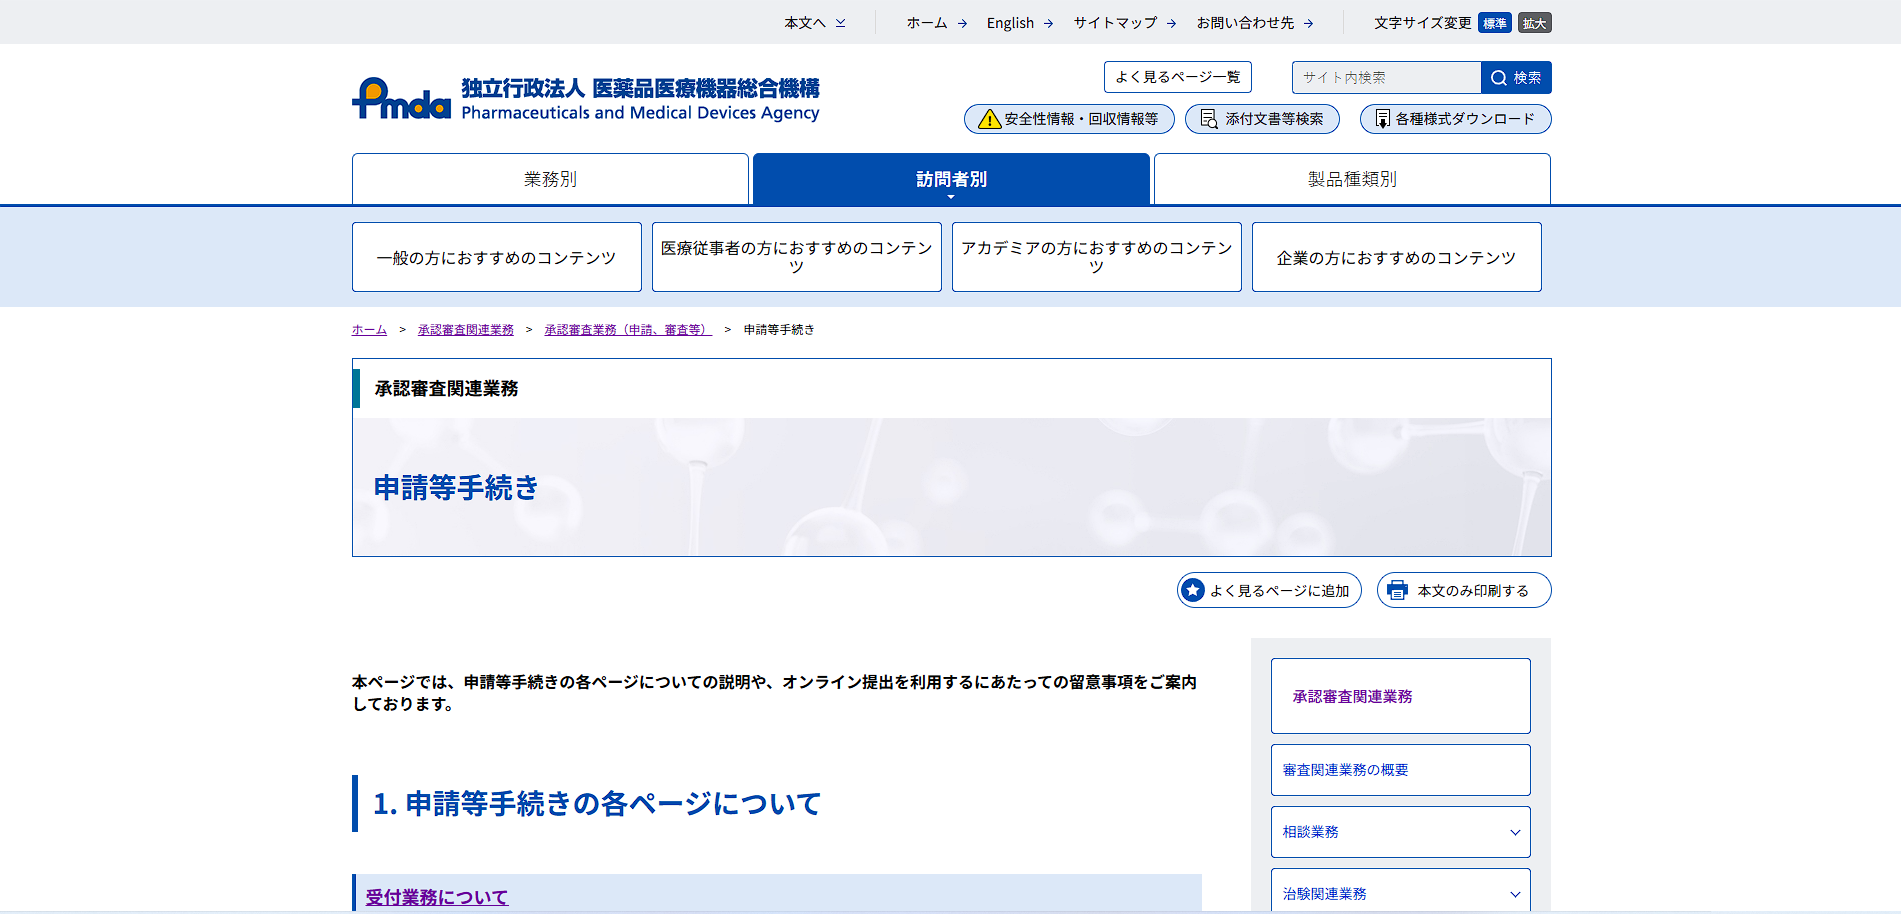This screenshot has width=1901, height=914.
Task: Set text size to 標準
Action: pos(1494,23)
